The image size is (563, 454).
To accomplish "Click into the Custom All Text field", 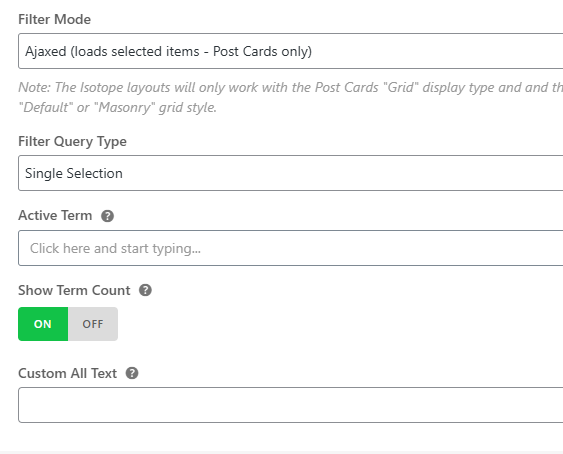I will (x=290, y=405).
